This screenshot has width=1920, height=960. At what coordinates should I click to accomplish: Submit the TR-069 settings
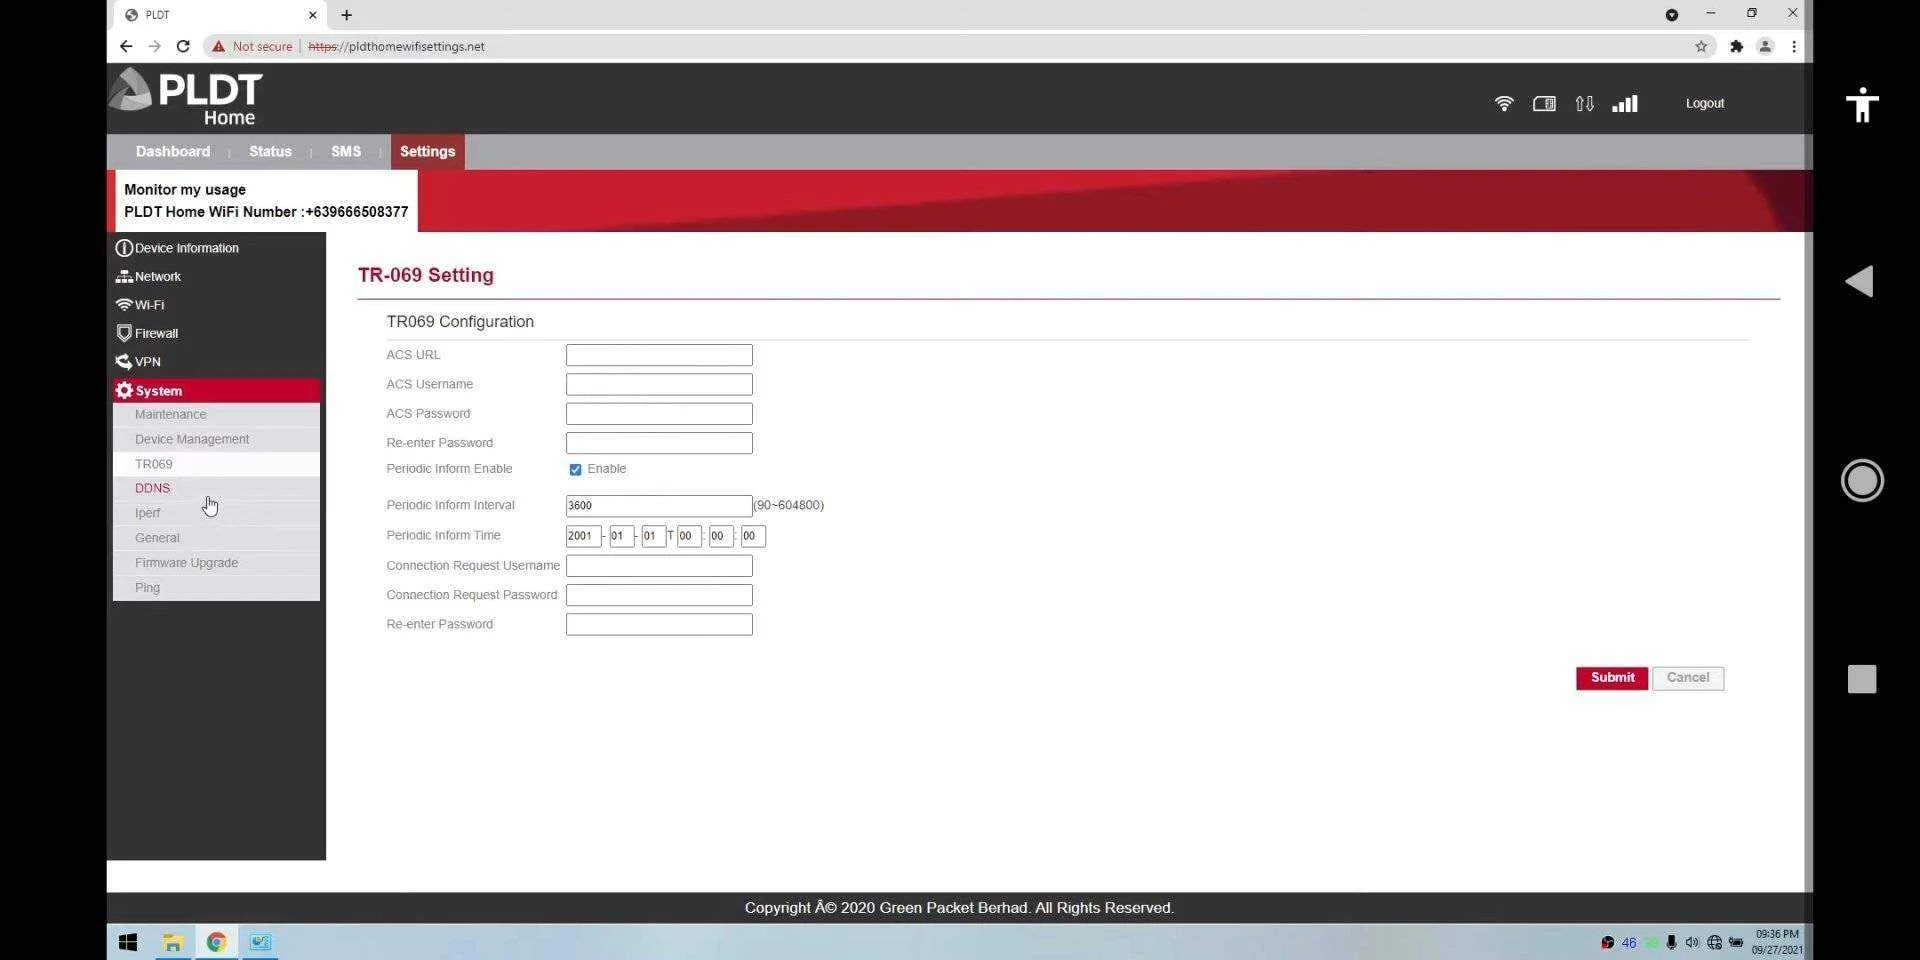(x=1612, y=678)
